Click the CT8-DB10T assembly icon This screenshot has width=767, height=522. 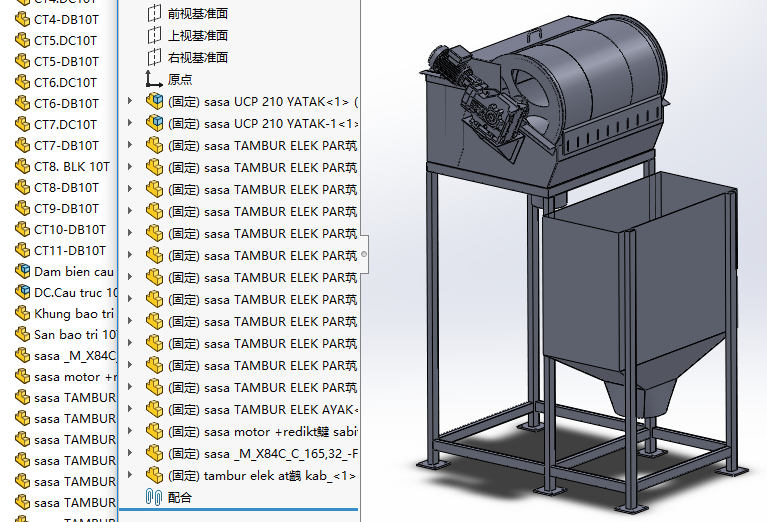click(22, 187)
